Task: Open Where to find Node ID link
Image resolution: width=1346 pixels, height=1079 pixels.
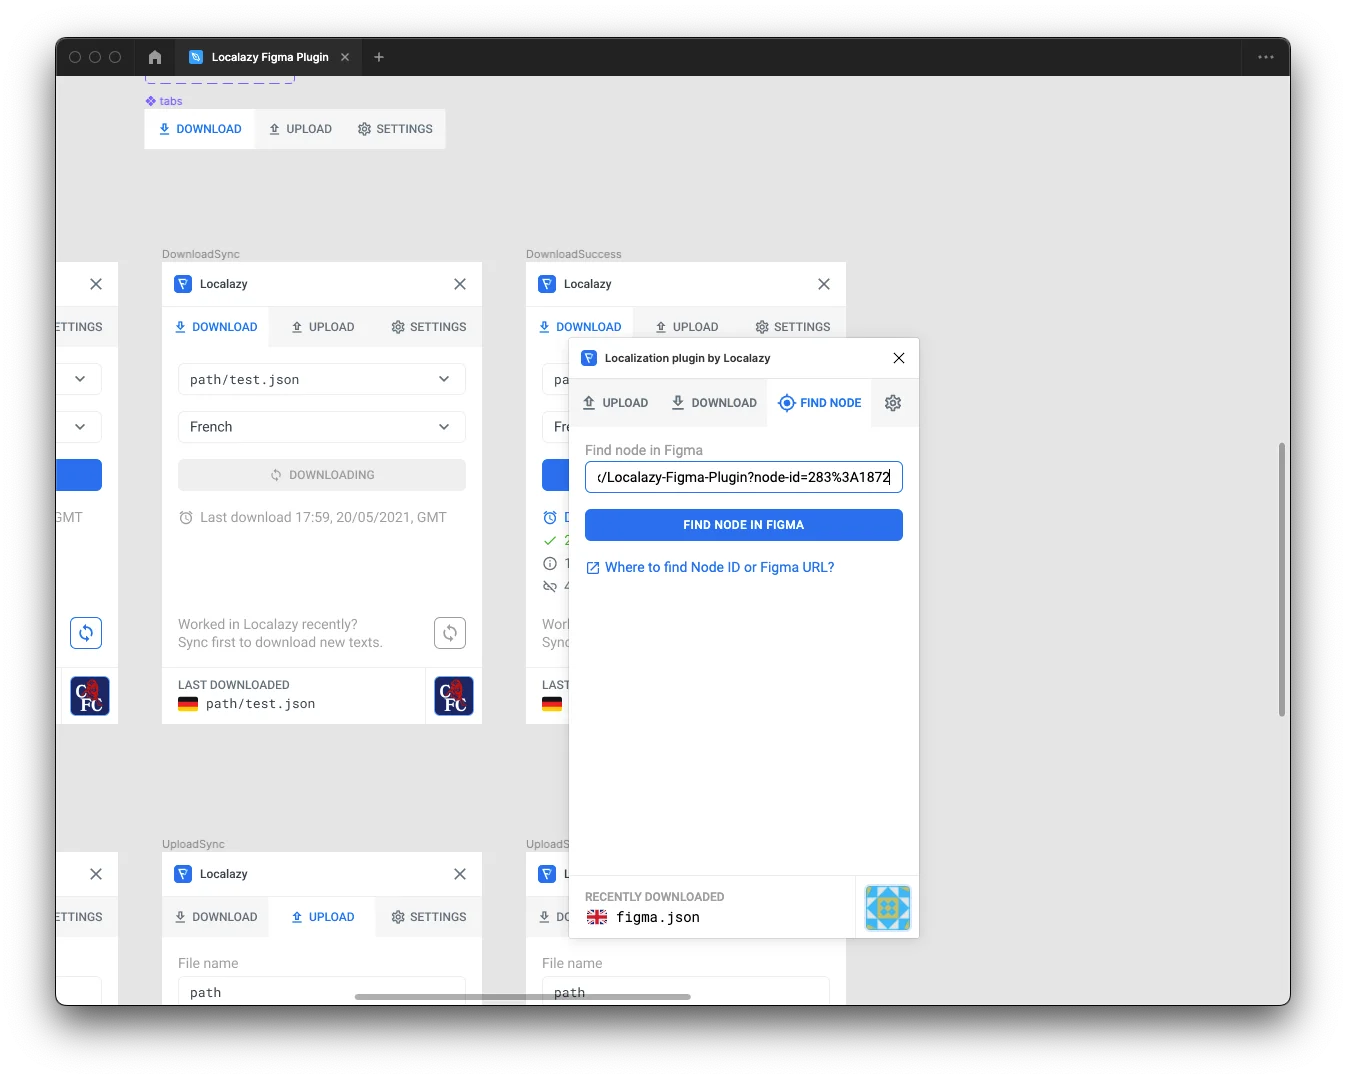Action: 710,567
